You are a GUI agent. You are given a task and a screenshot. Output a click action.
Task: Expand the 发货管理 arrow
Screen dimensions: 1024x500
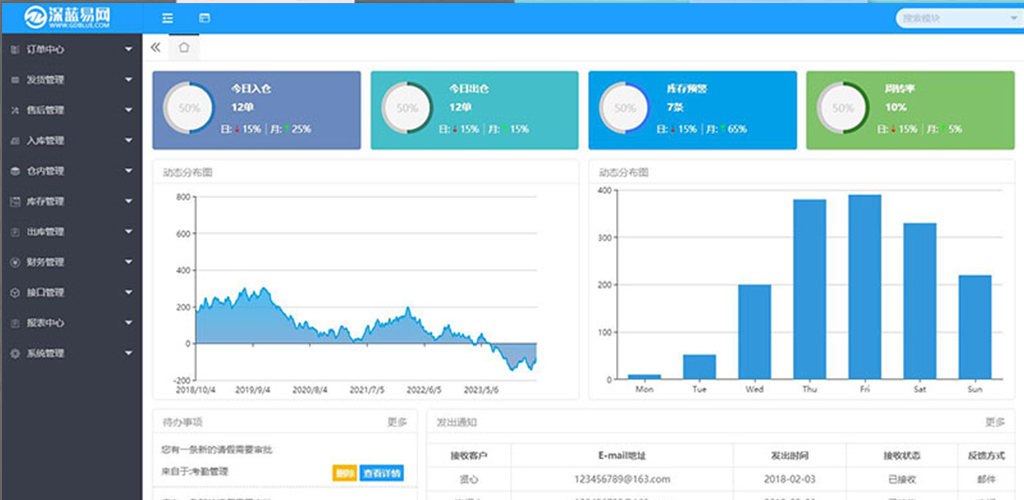click(x=129, y=80)
